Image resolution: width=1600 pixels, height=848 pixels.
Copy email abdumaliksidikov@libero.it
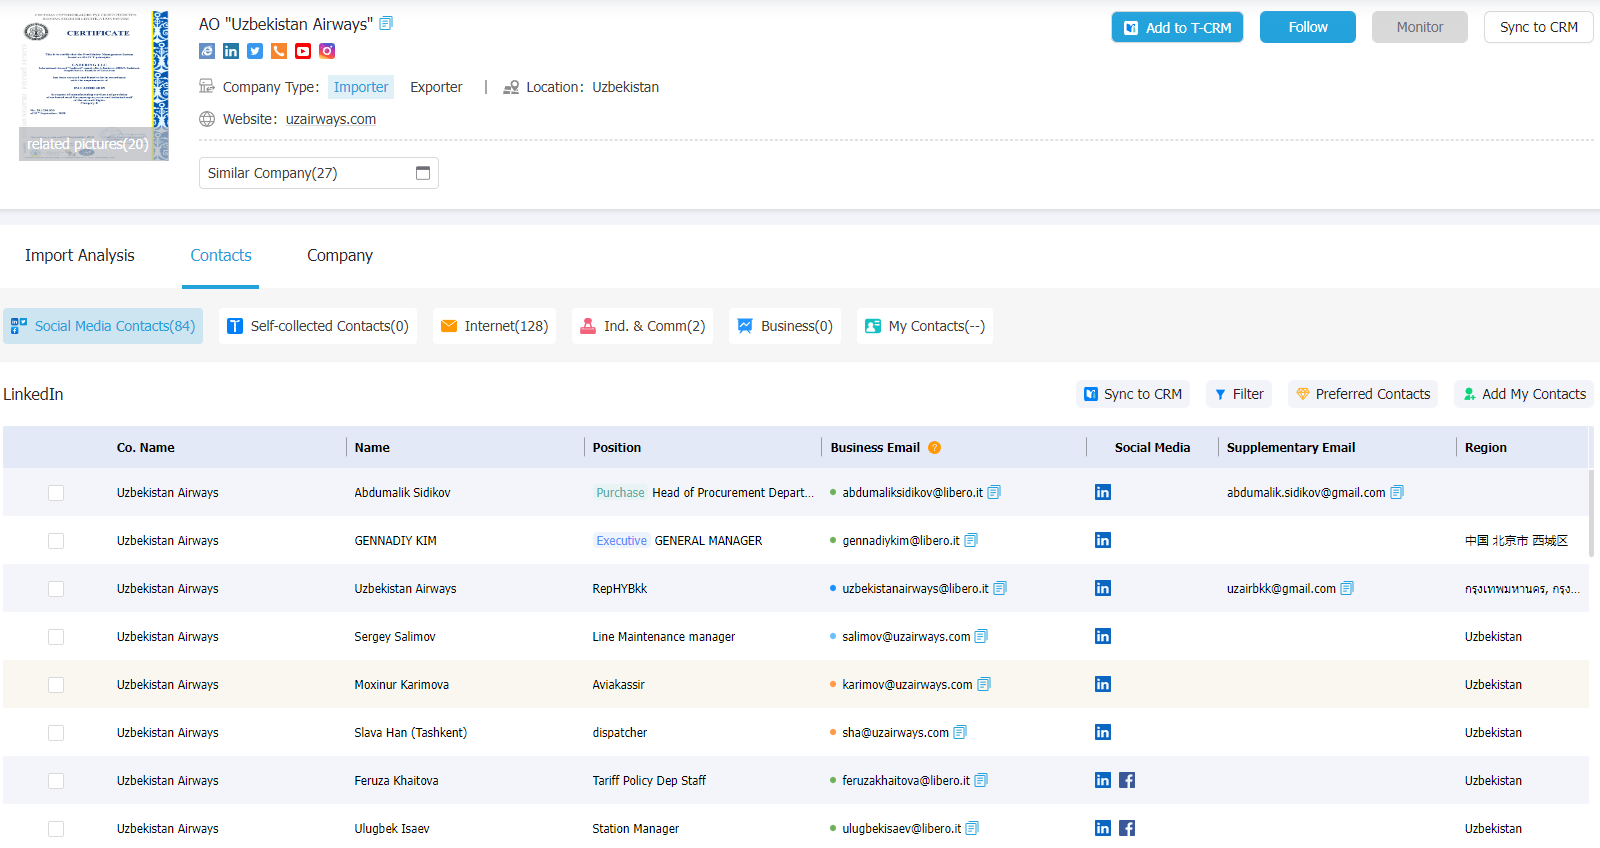click(x=994, y=492)
